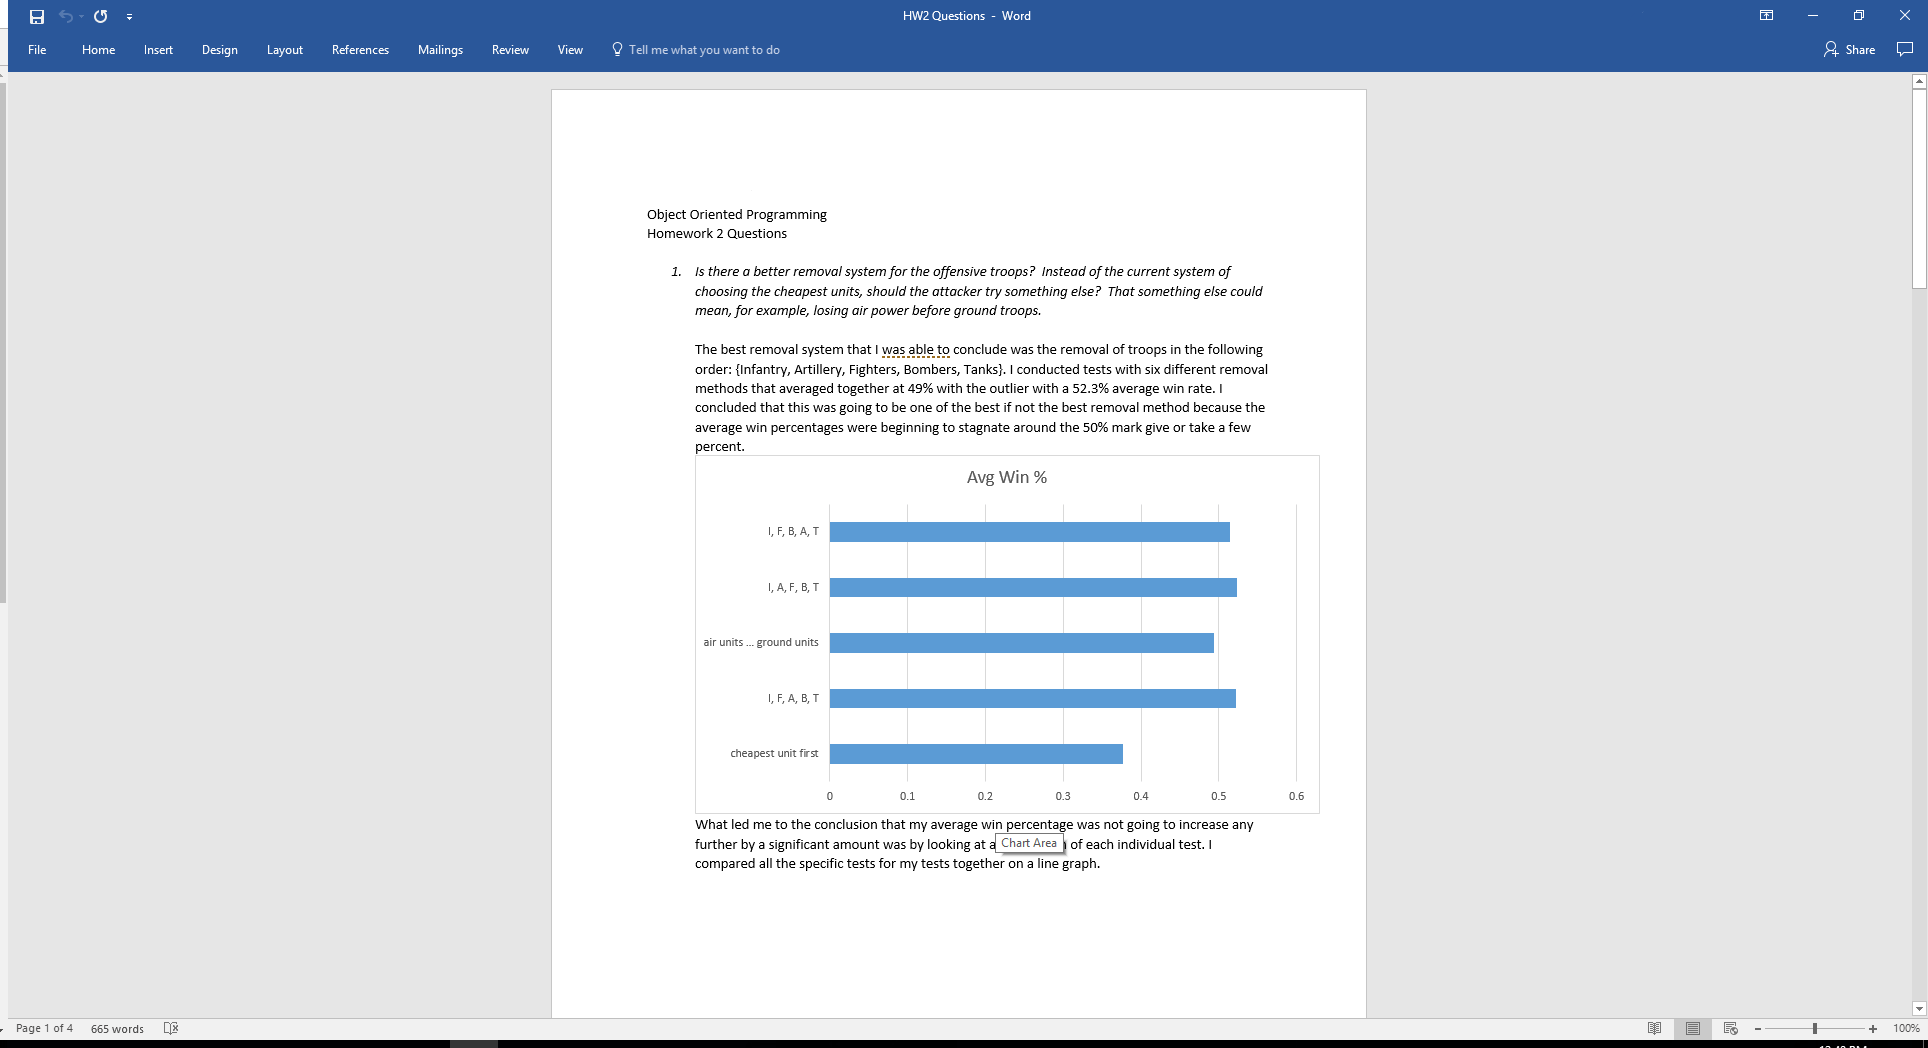Click the Tell me what you want to do box
The height and width of the screenshot is (1048, 1928).
click(704, 50)
